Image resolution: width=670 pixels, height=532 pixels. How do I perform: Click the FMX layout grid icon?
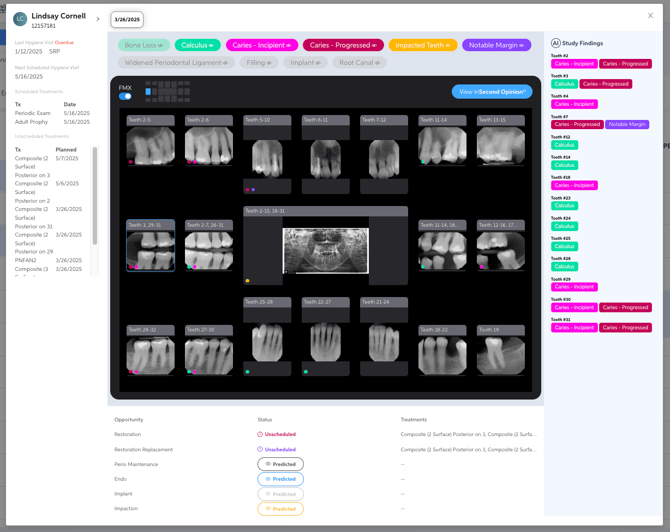167,91
